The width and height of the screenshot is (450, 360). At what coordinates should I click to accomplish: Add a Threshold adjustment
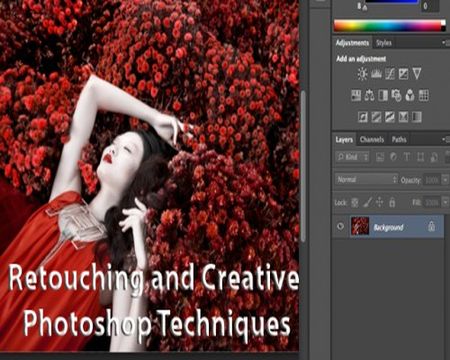coord(390,117)
